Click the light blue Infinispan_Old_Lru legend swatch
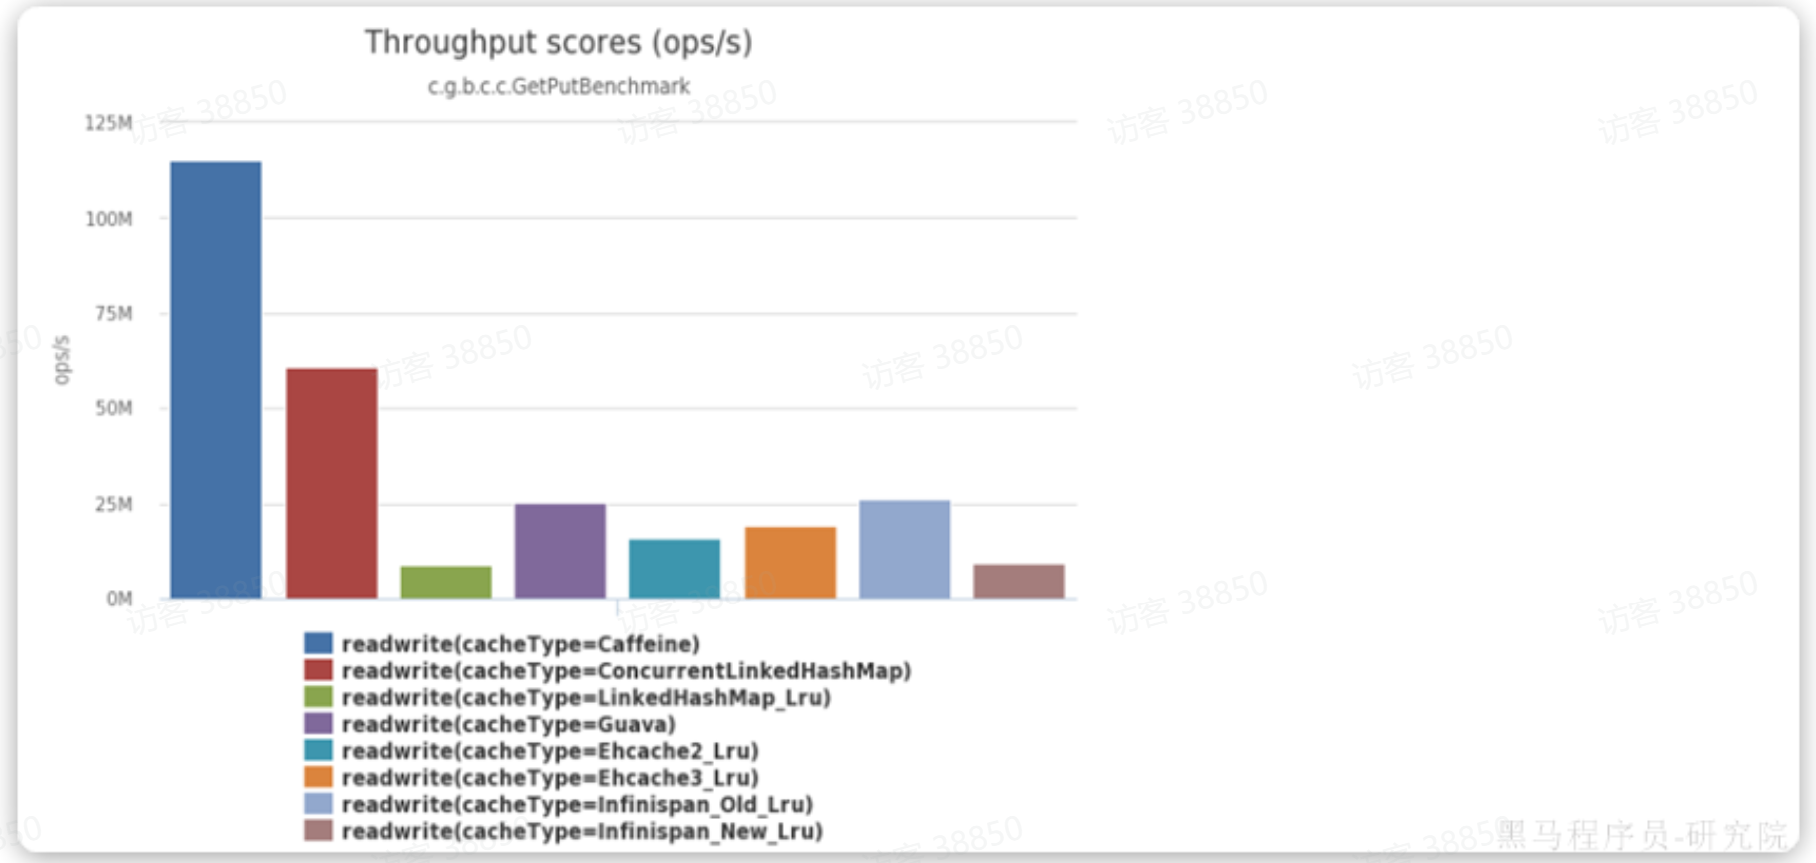1816x863 pixels. point(318,804)
